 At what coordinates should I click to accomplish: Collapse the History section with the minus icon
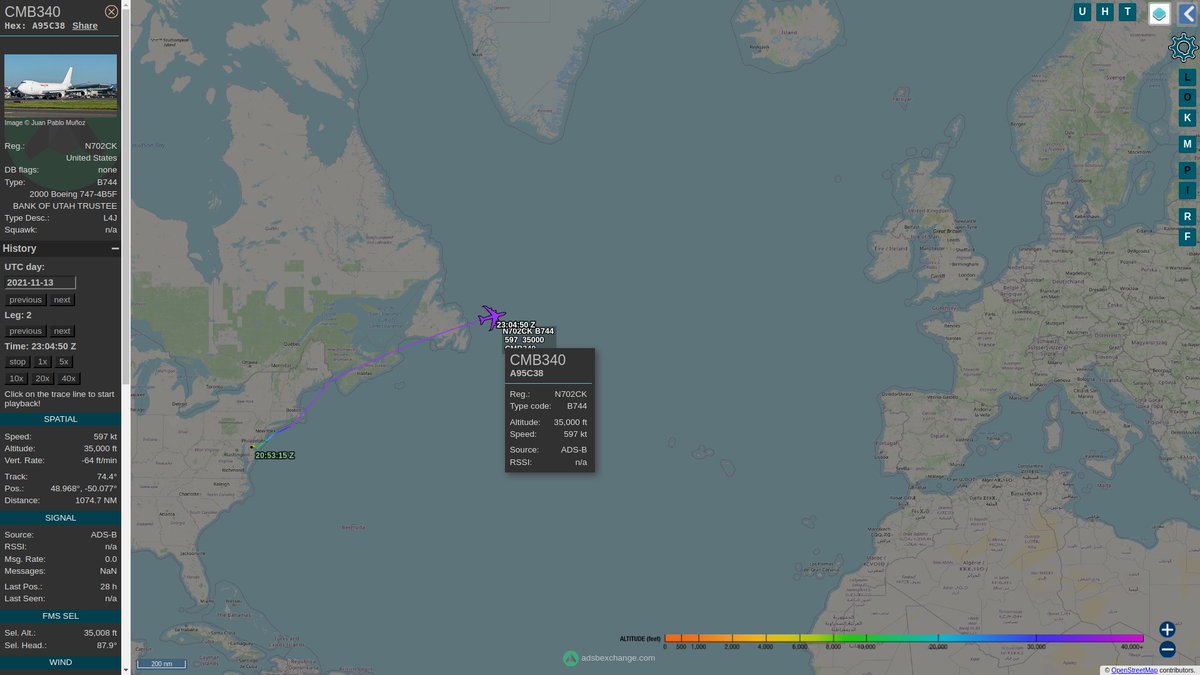115,248
